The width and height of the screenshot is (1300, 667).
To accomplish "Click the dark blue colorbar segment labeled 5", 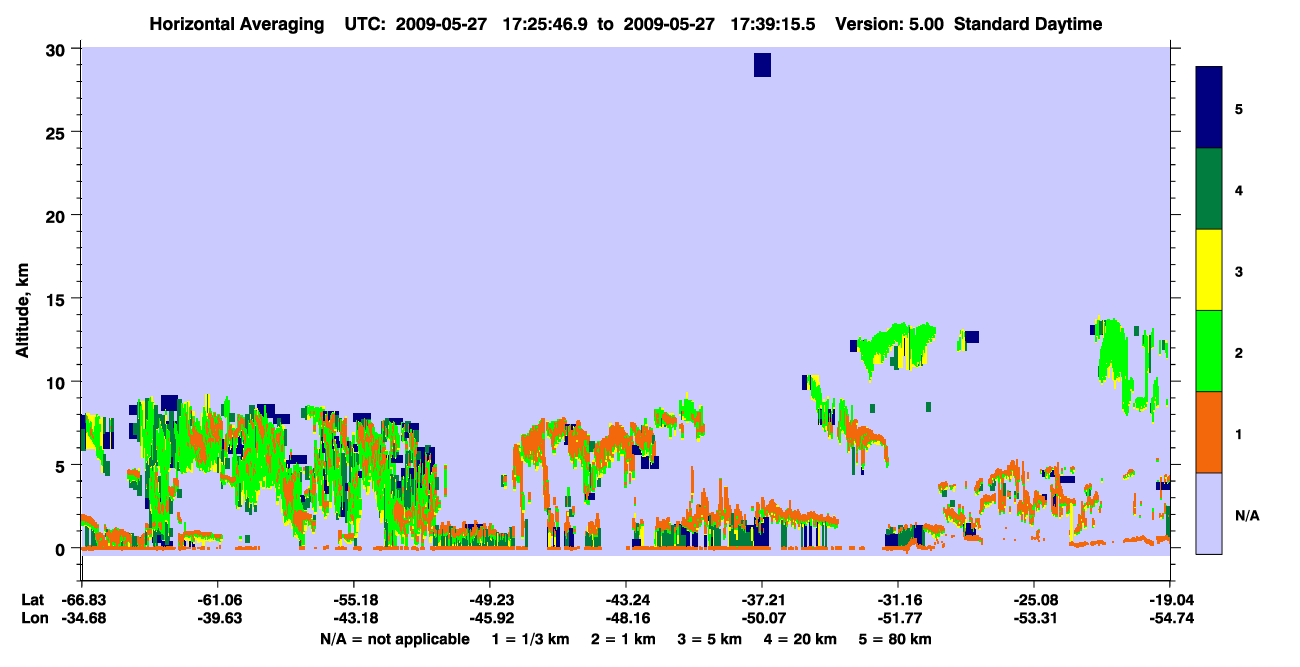I will point(1209,108).
